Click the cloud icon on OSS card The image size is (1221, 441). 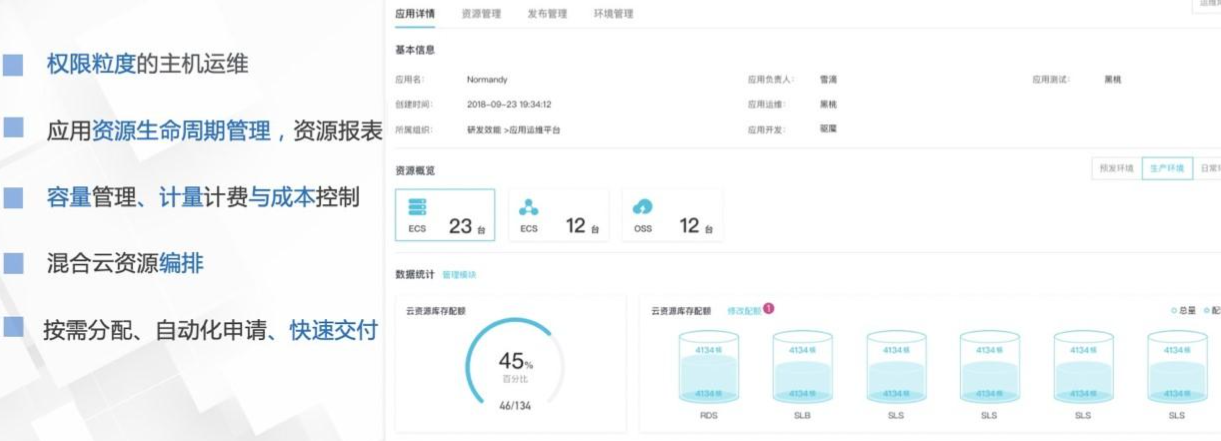click(x=643, y=206)
